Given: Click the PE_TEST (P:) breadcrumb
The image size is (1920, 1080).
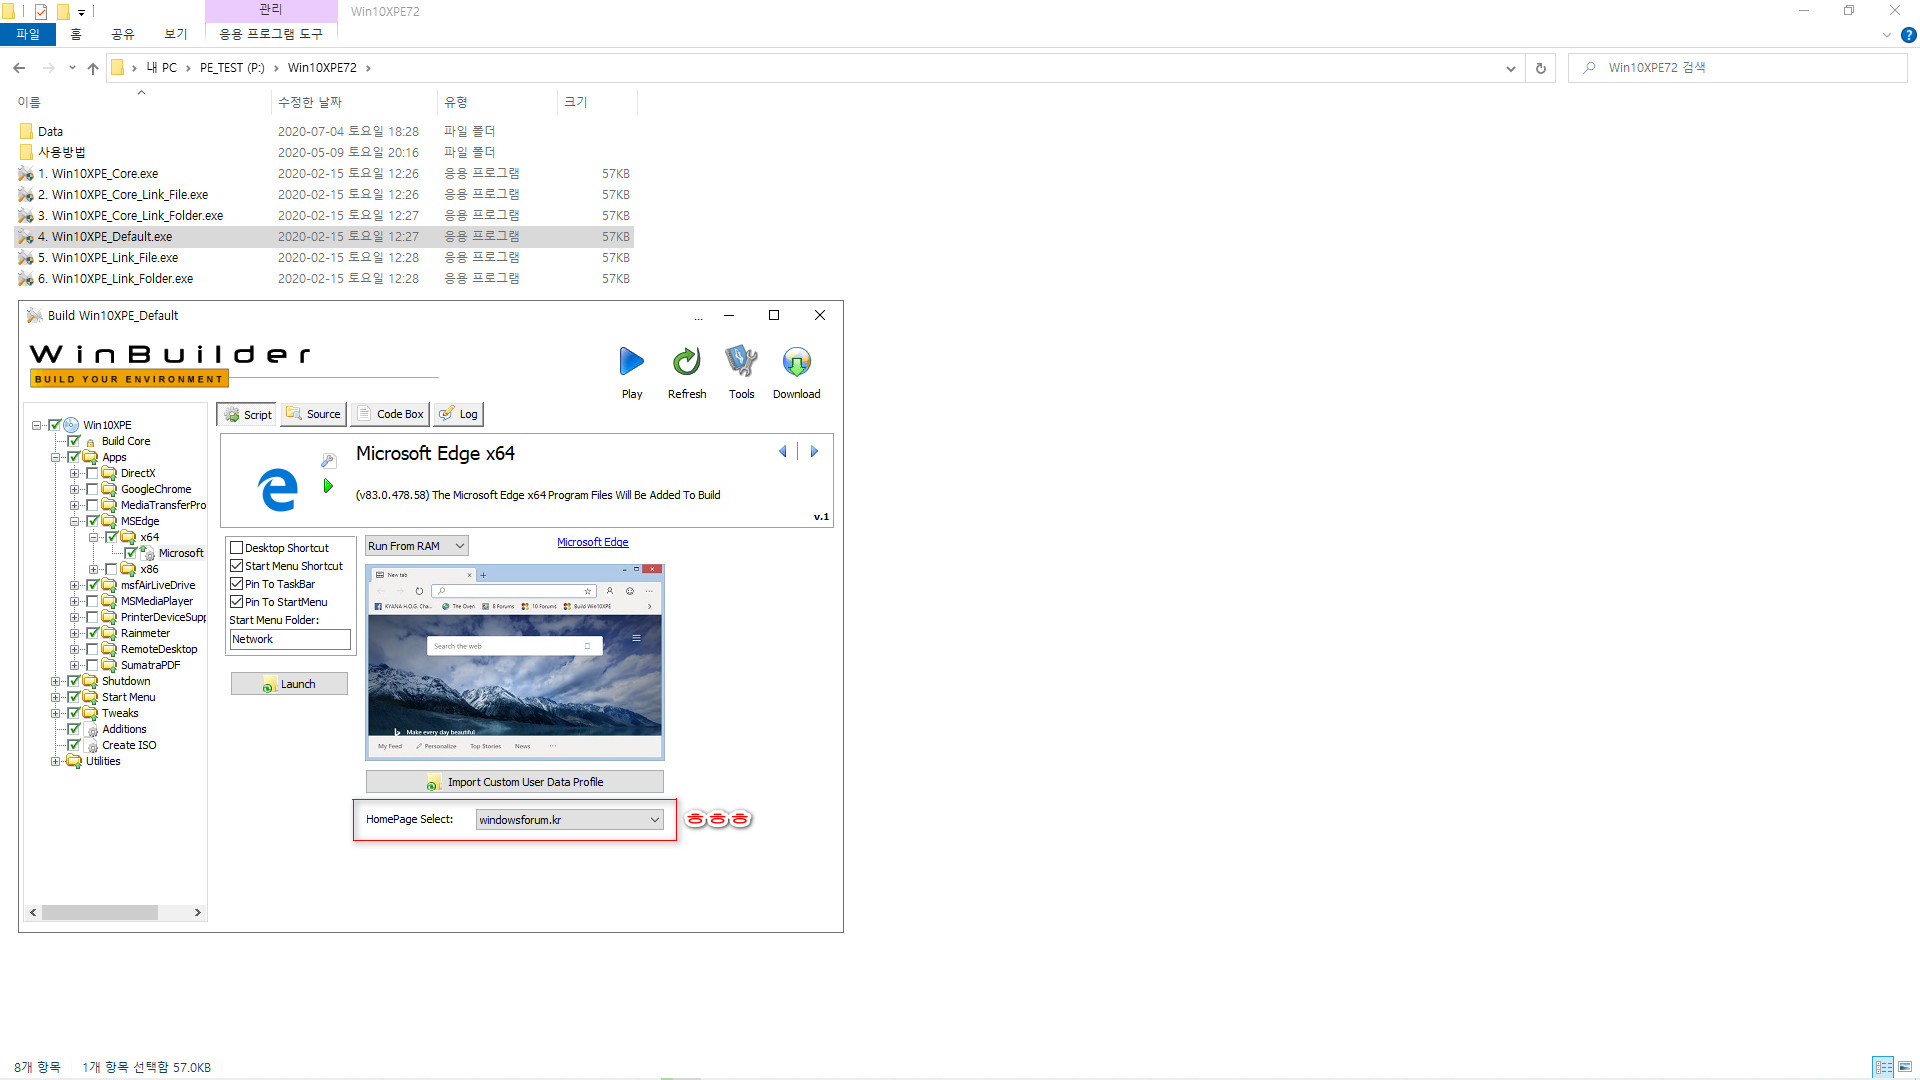Looking at the screenshot, I should [x=232, y=68].
